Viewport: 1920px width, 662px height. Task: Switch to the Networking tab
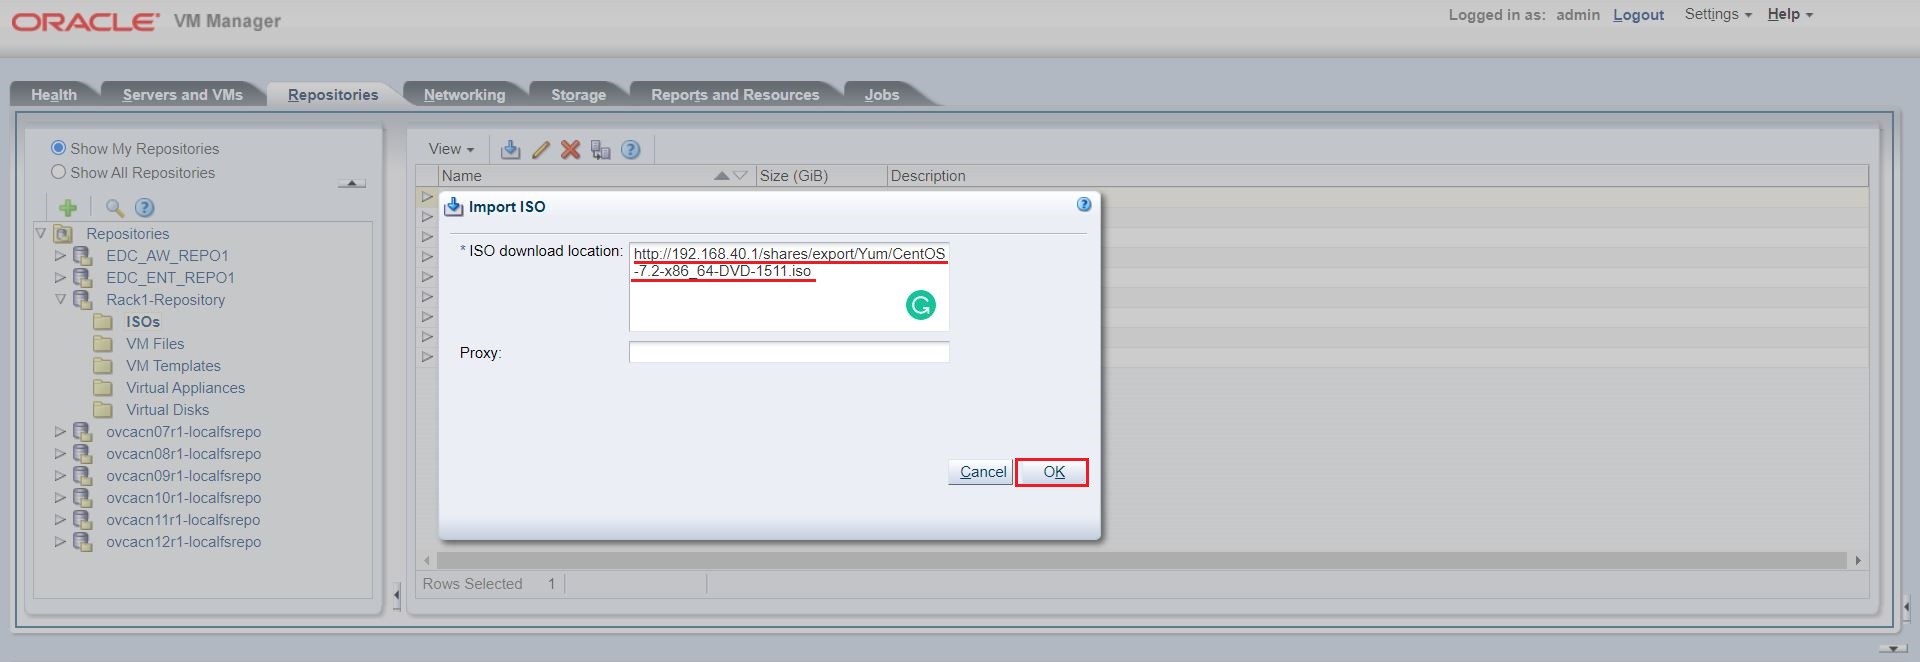pyautogui.click(x=464, y=94)
